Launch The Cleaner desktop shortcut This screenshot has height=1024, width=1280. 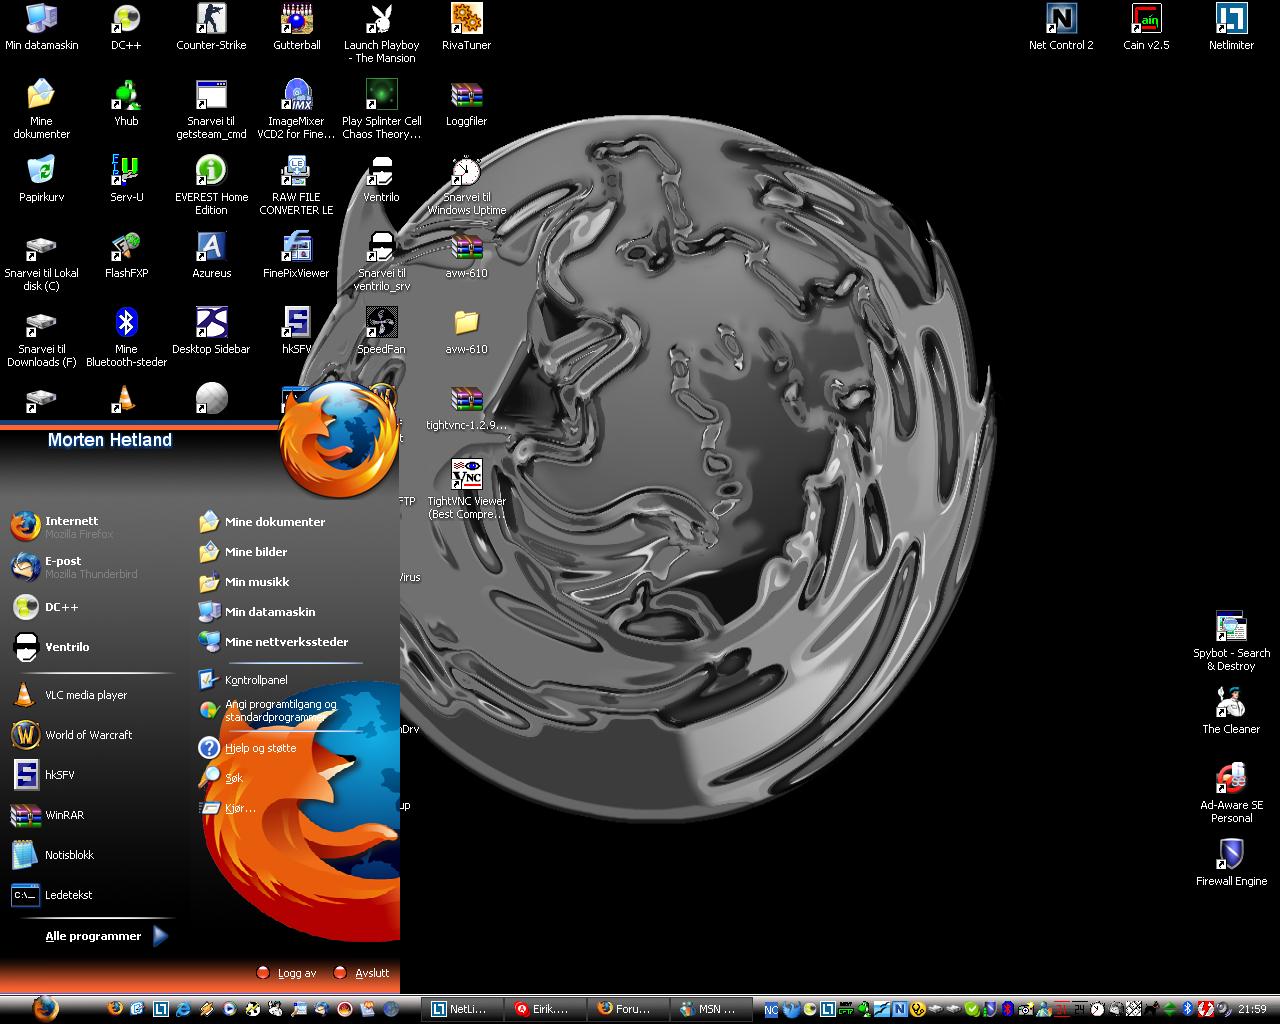coord(1231,711)
